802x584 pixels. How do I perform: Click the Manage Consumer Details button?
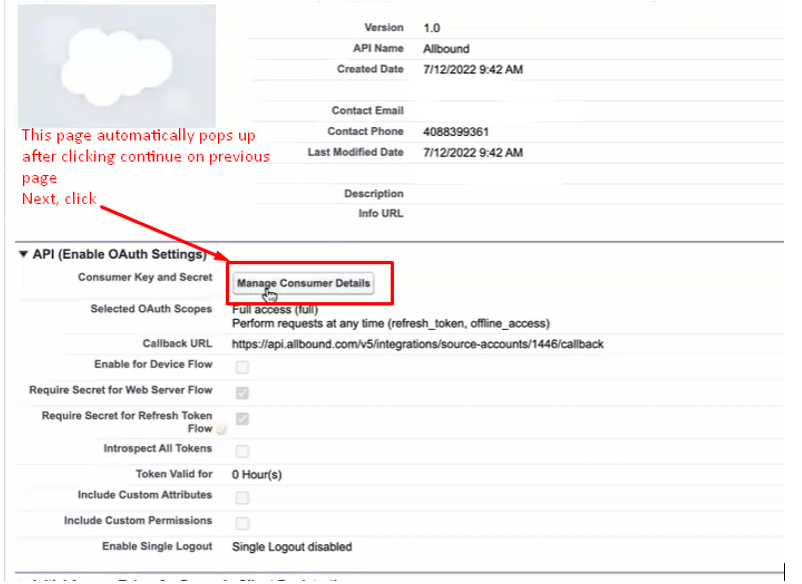coord(303,283)
